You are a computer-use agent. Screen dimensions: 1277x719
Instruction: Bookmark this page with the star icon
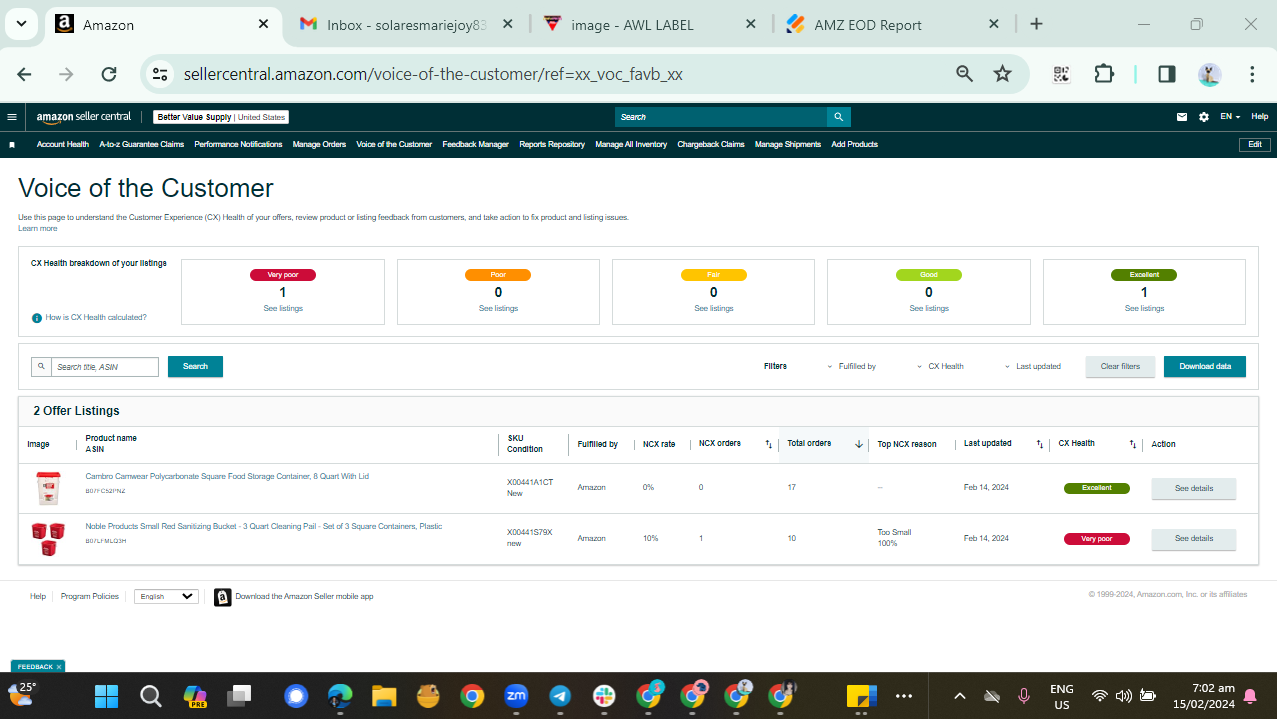tap(1002, 74)
